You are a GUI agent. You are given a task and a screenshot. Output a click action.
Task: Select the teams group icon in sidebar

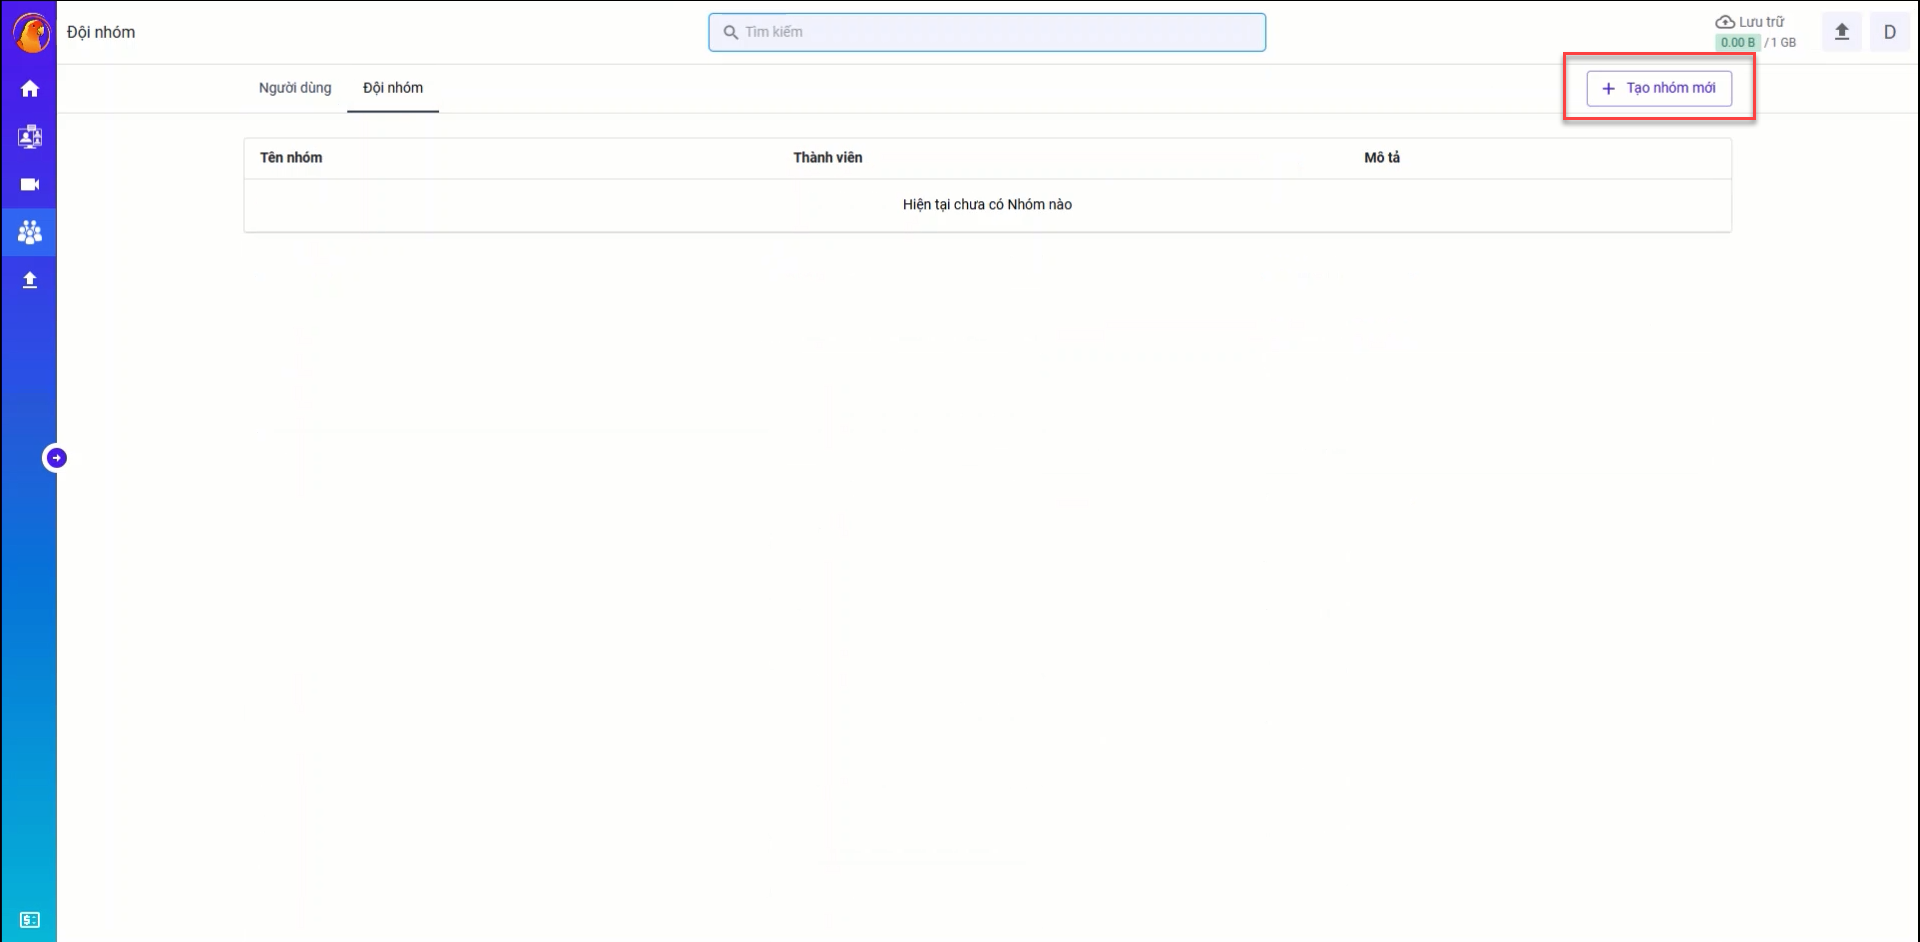[30, 233]
